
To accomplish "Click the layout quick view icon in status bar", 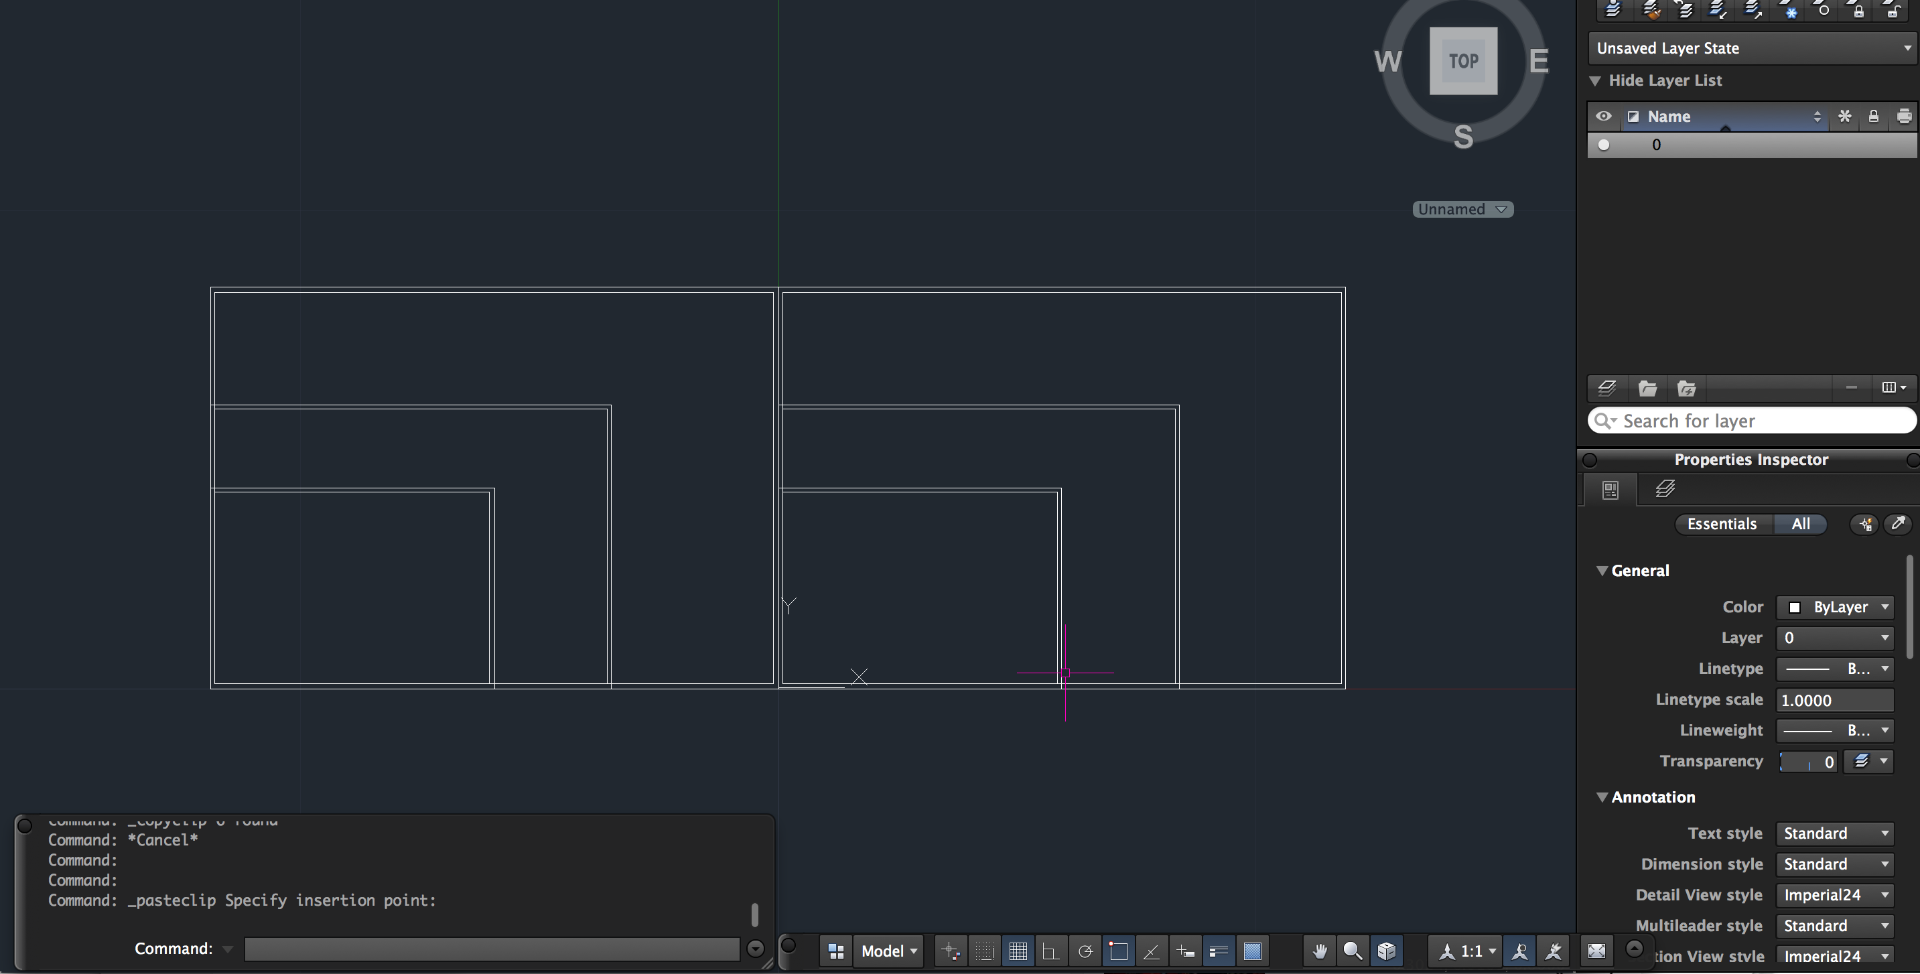I will [x=836, y=952].
